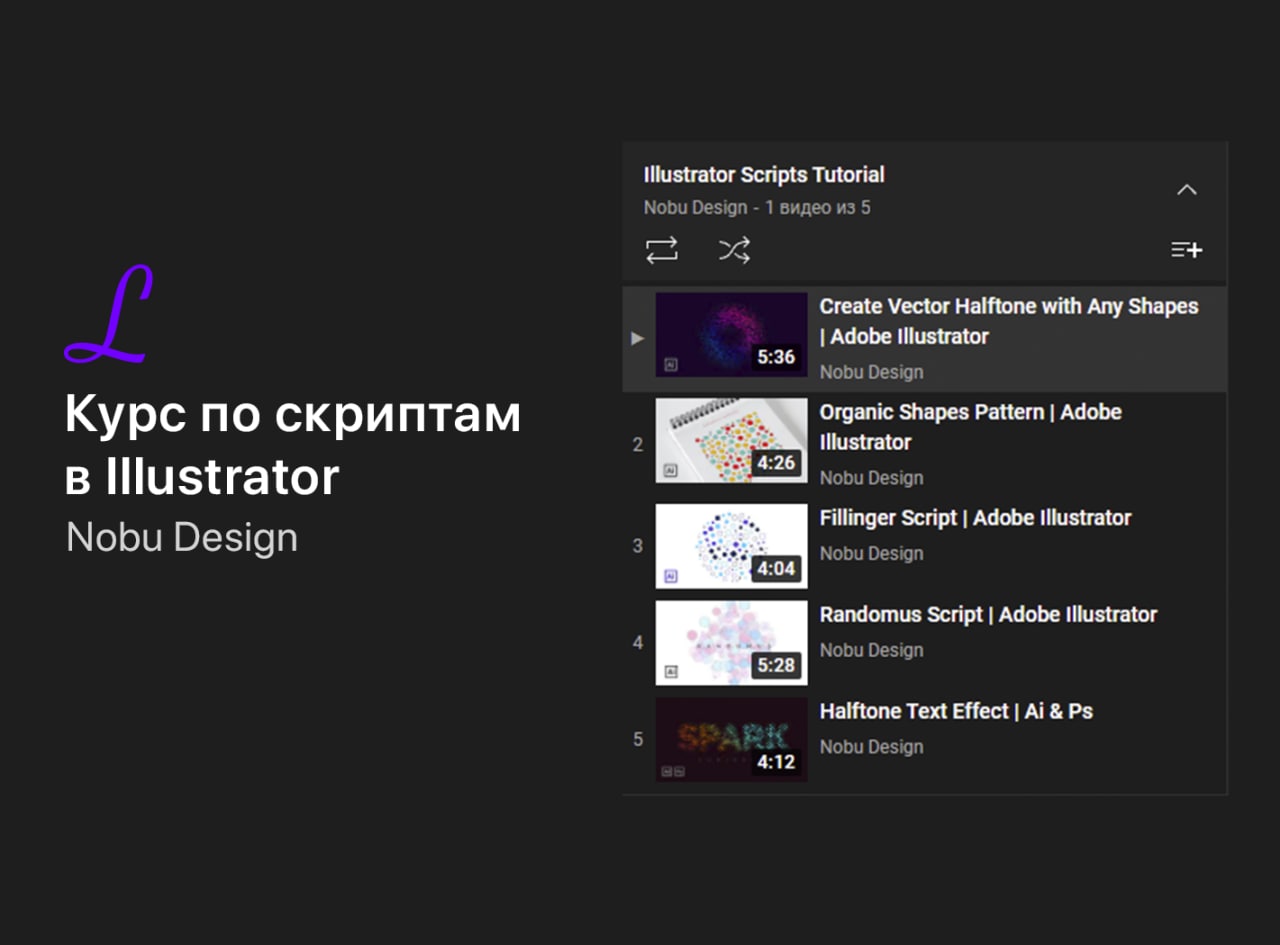Click the 5:36 duration badge

pos(776,357)
